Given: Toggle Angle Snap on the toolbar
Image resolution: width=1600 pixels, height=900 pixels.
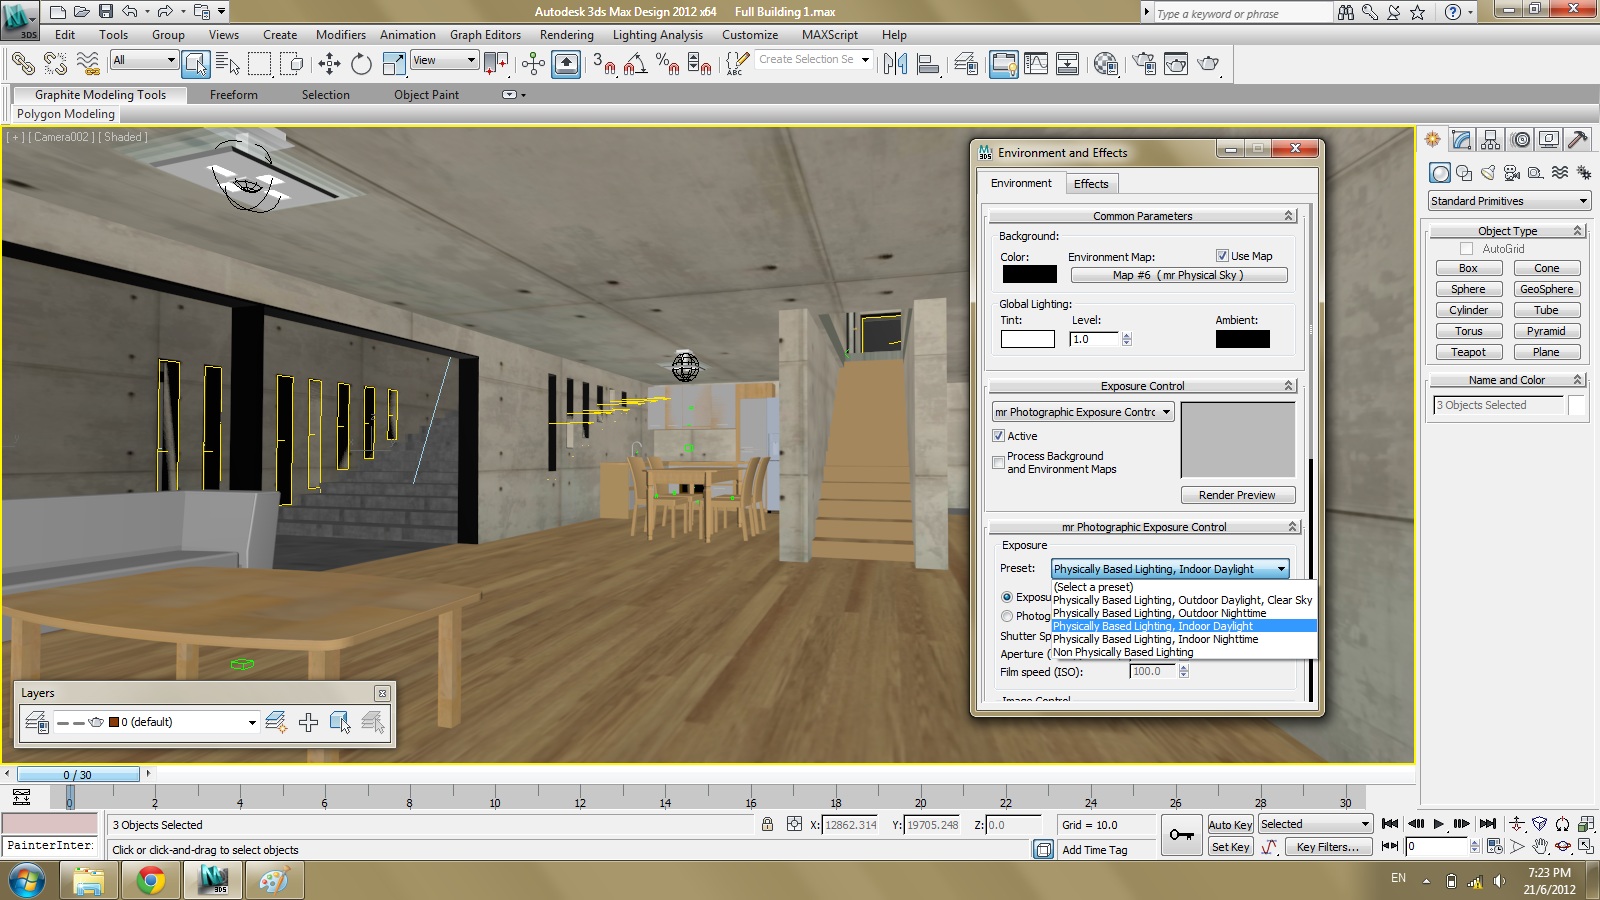Looking at the screenshot, I should tap(635, 64).
